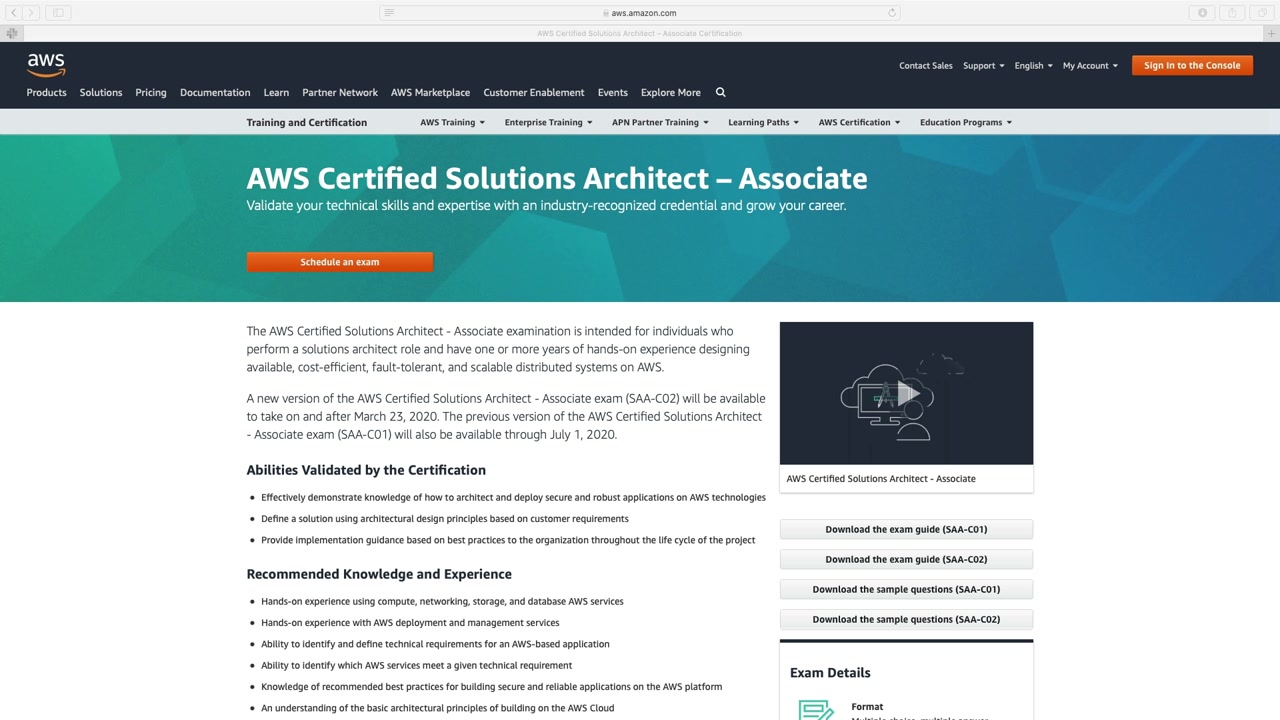This screenshot has width=1280, height=720.
Task: Download the sample questions (SAA-C02)
Action: (906, 619)
